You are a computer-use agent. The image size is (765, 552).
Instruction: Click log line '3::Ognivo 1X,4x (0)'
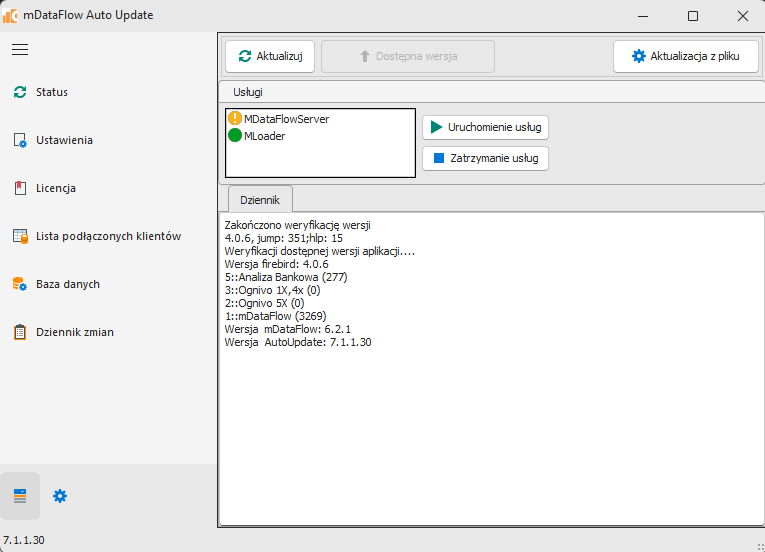click(x=272, y=290)
